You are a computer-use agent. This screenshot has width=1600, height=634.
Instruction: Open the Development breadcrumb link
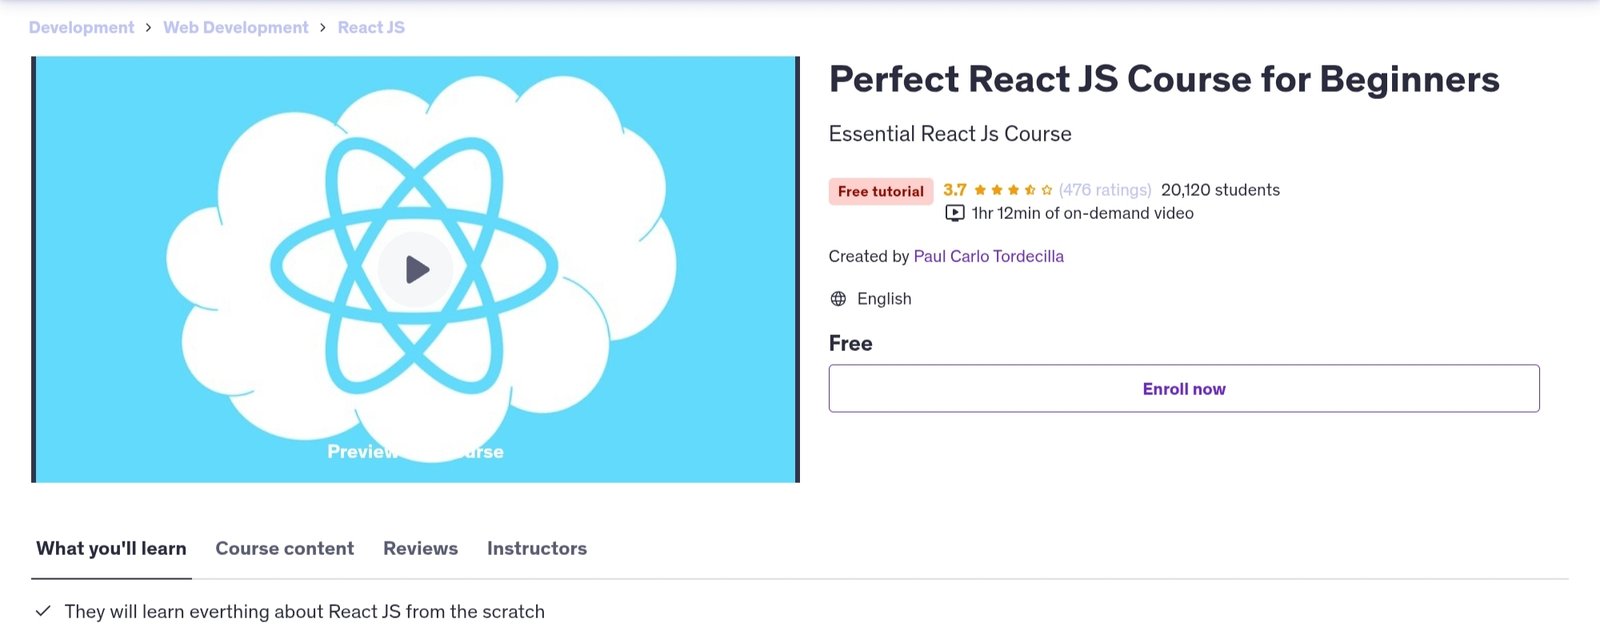click(81, 27)
